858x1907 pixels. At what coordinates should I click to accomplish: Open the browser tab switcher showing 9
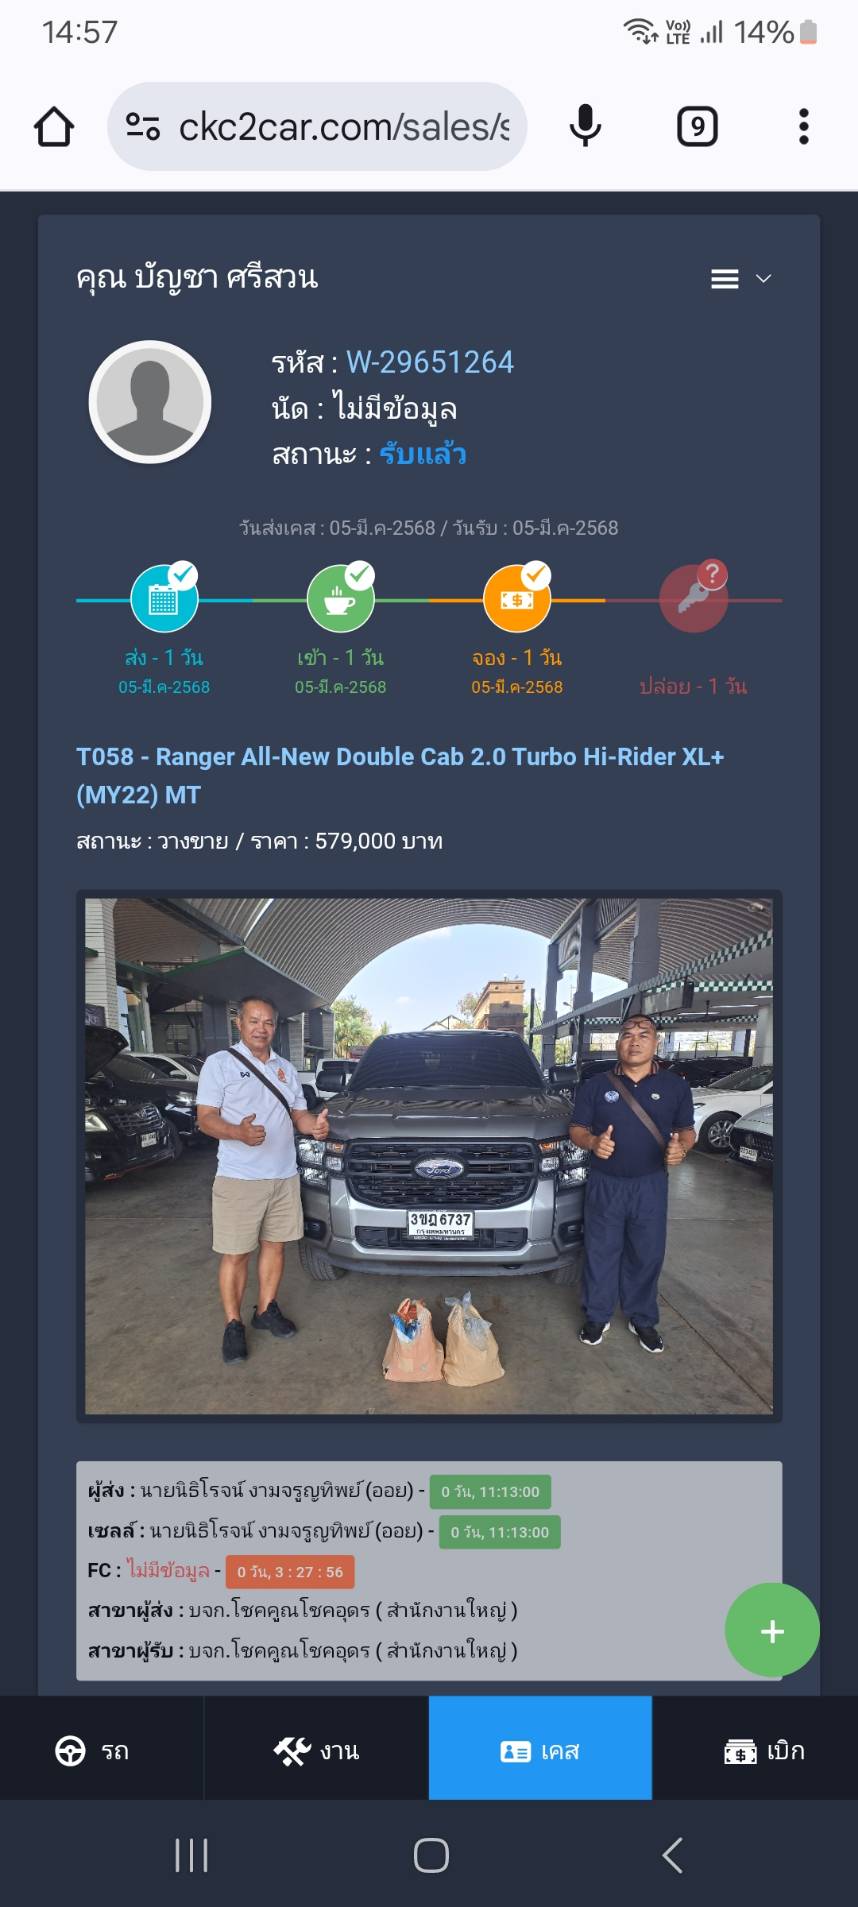(x=697, y=127)
